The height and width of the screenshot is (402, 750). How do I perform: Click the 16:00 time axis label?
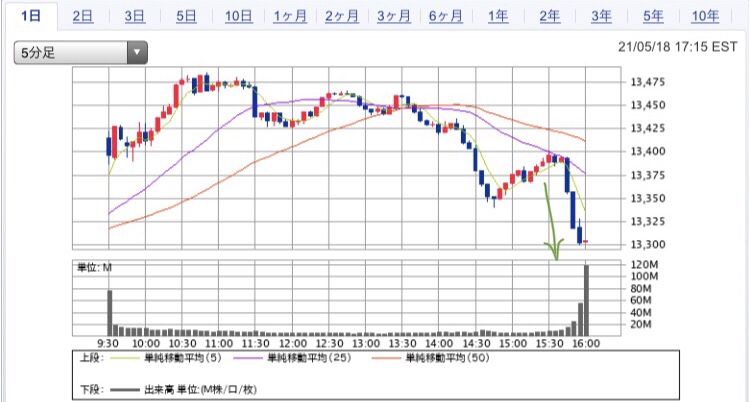586,344
